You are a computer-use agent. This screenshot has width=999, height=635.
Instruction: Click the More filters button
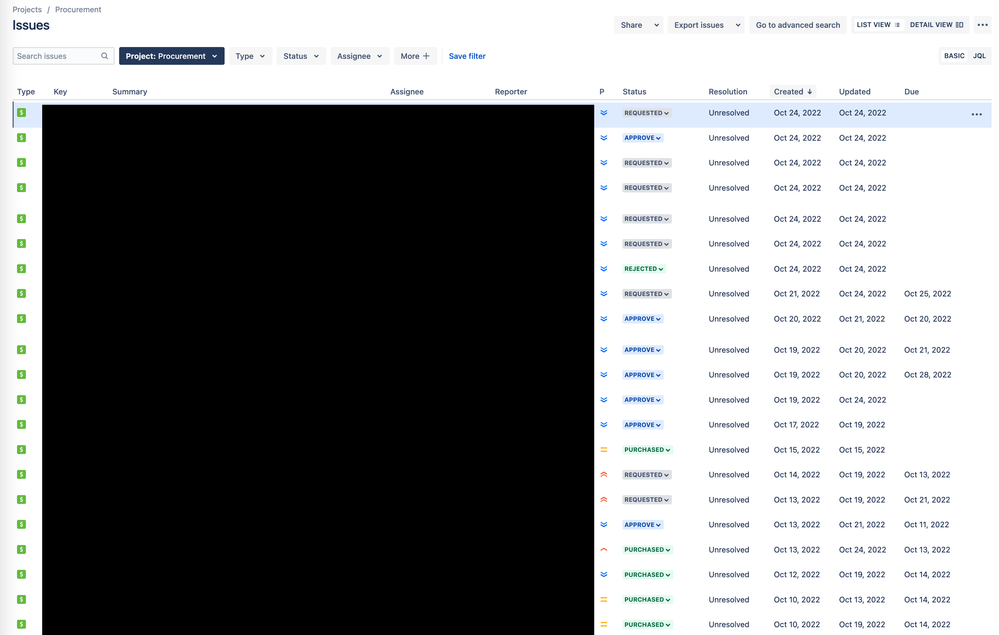[415, 56]
